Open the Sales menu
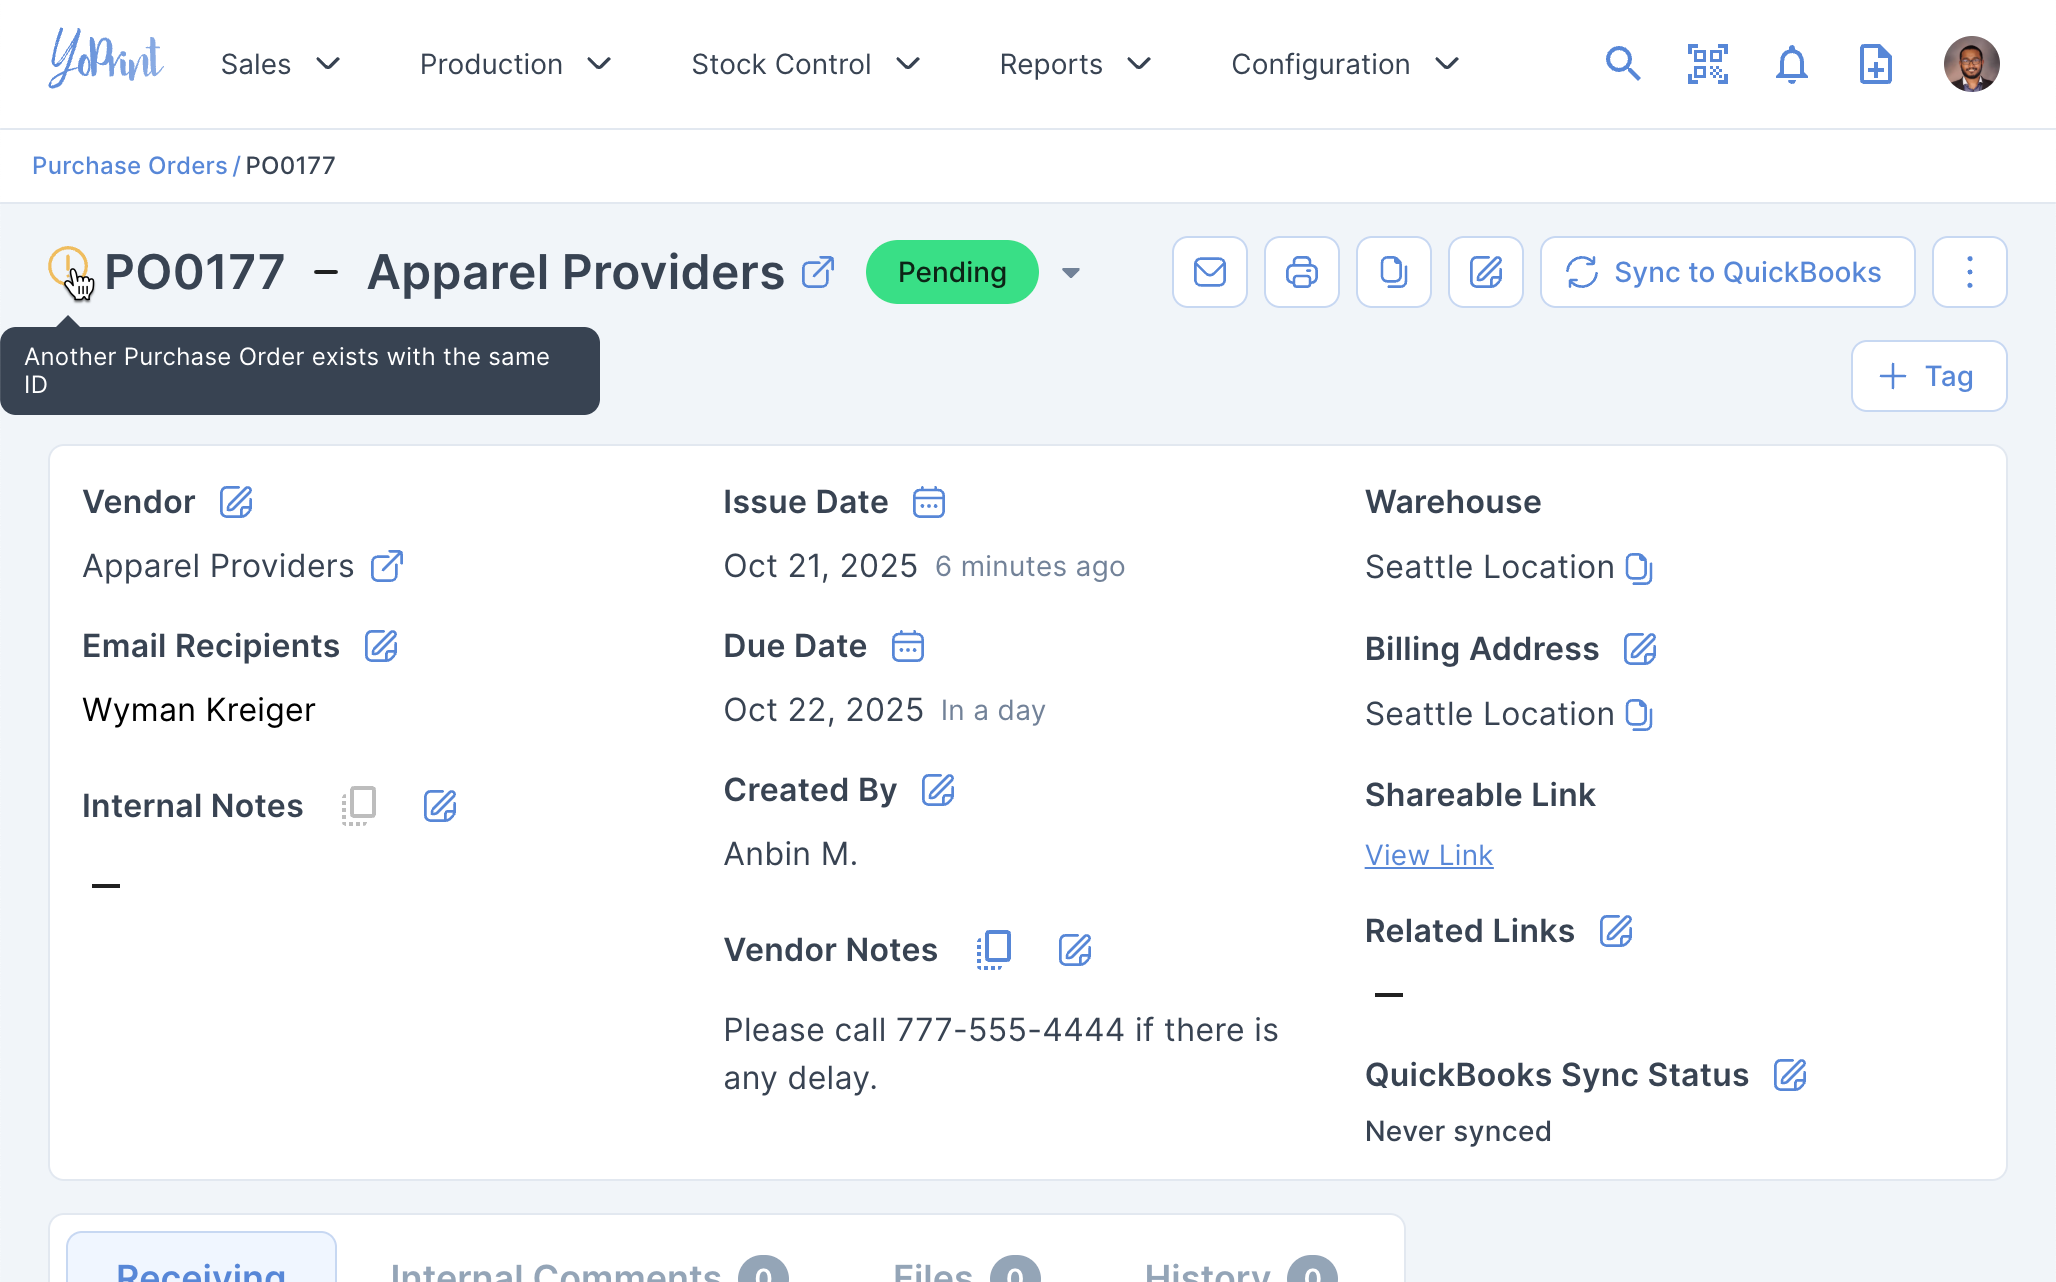The image size is (2056, 1282). click(280, 64)
